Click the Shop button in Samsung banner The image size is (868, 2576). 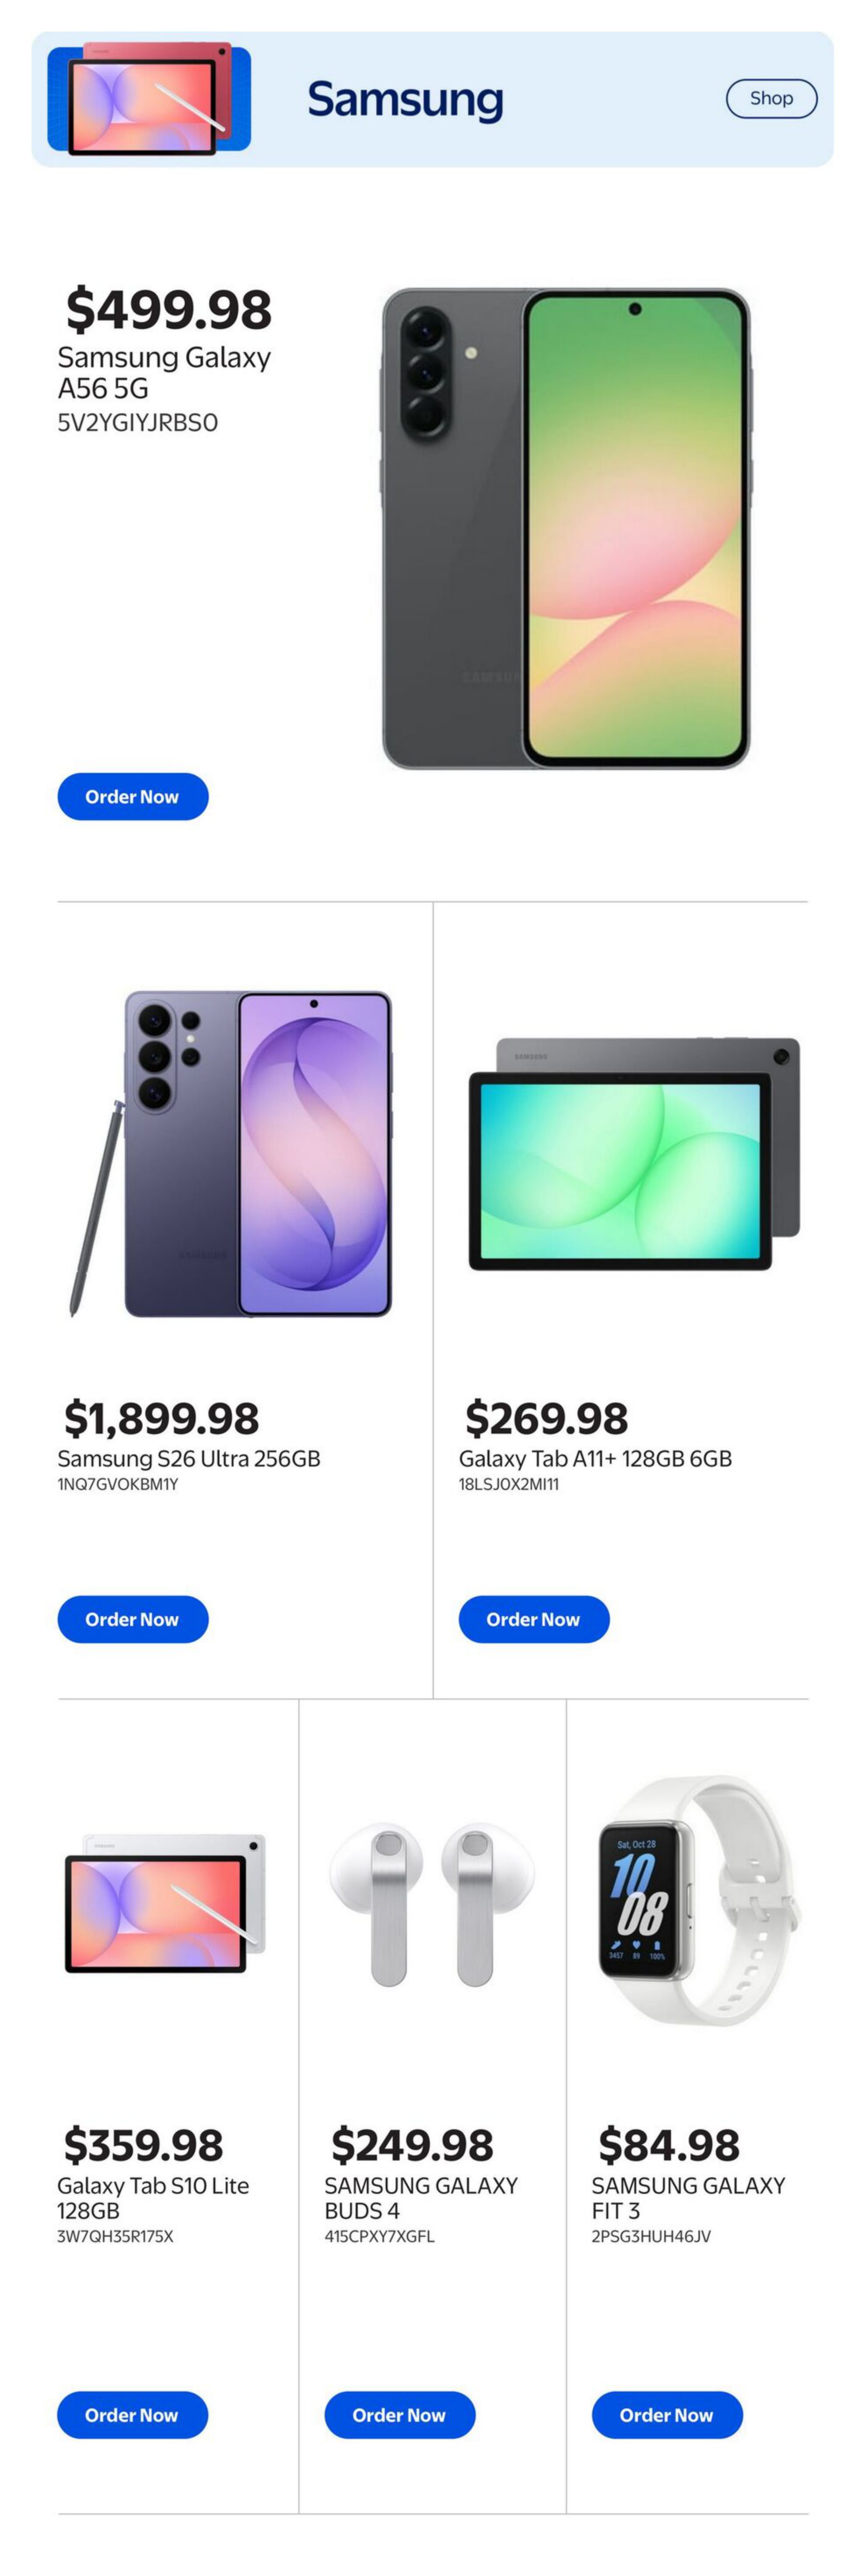[771, 98]
